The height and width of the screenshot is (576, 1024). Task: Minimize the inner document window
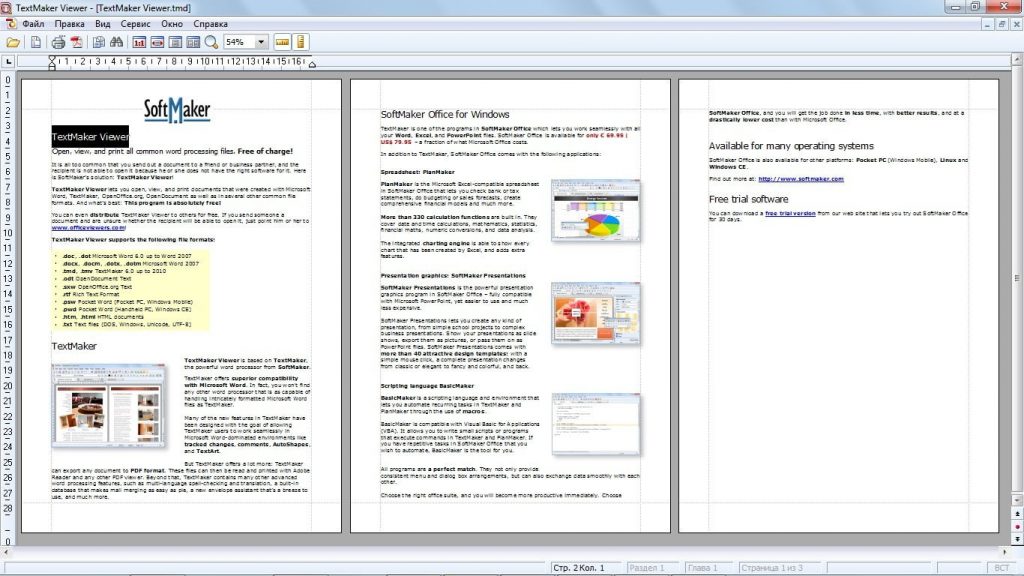(x=987, y=24)
